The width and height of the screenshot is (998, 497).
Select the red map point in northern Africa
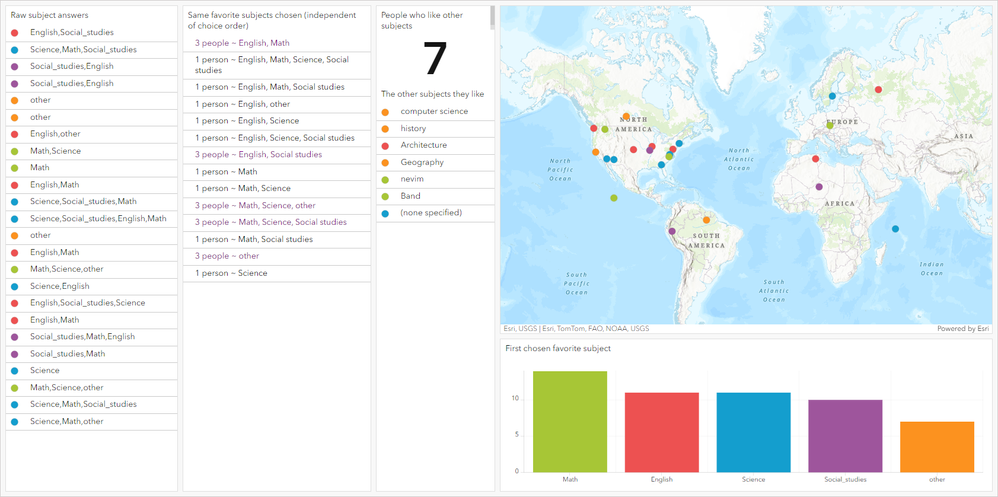(x=816, y=159)
